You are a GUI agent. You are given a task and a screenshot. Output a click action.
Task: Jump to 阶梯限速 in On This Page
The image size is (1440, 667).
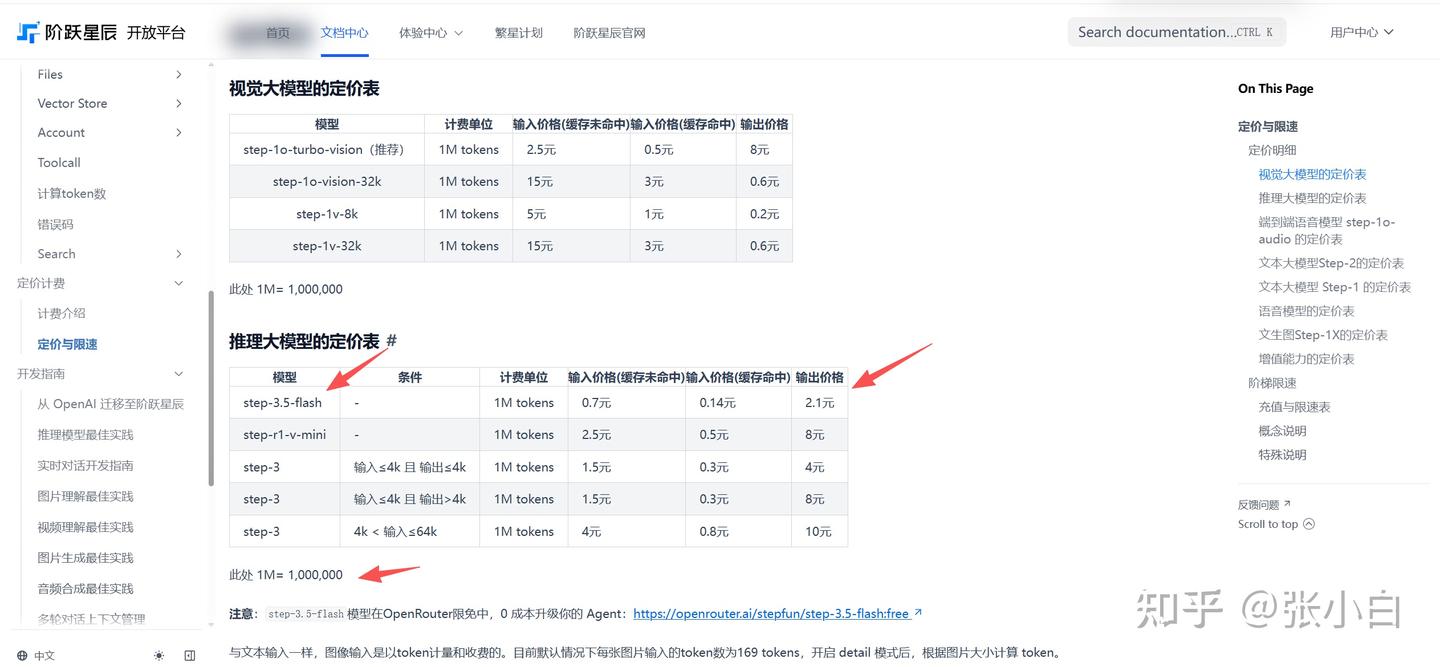point(1272,383)
